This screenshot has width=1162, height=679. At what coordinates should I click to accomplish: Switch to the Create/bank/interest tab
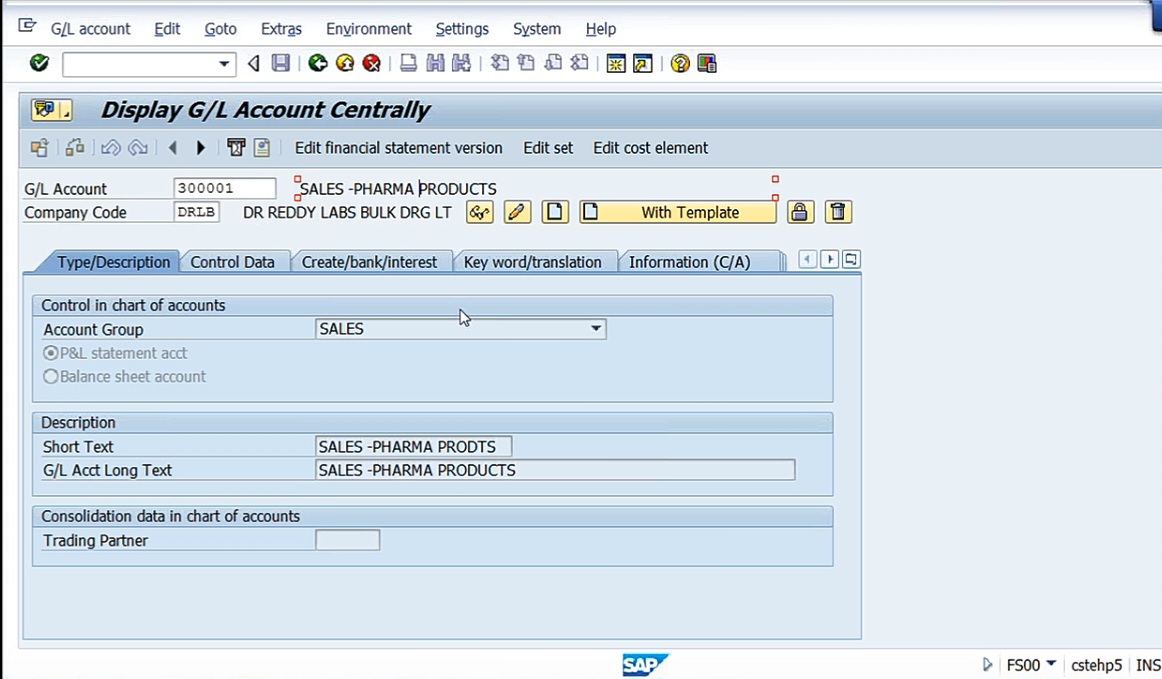[x=369, y=262]
